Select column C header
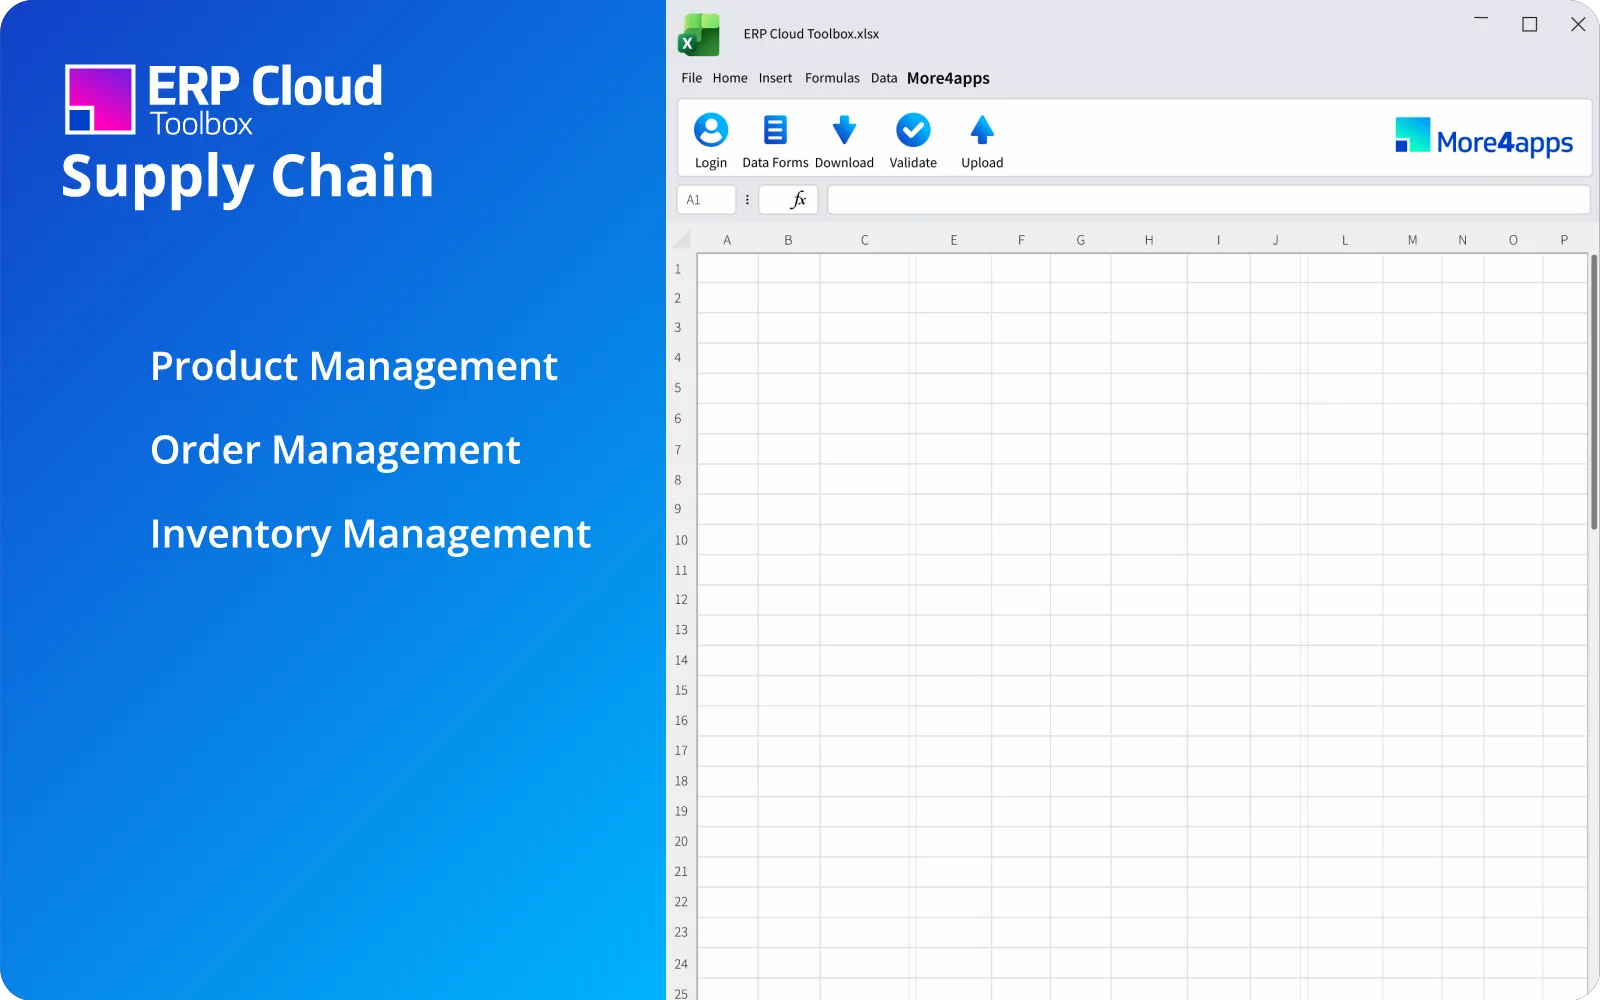The image size is (1600, 1000). [865, 240]
